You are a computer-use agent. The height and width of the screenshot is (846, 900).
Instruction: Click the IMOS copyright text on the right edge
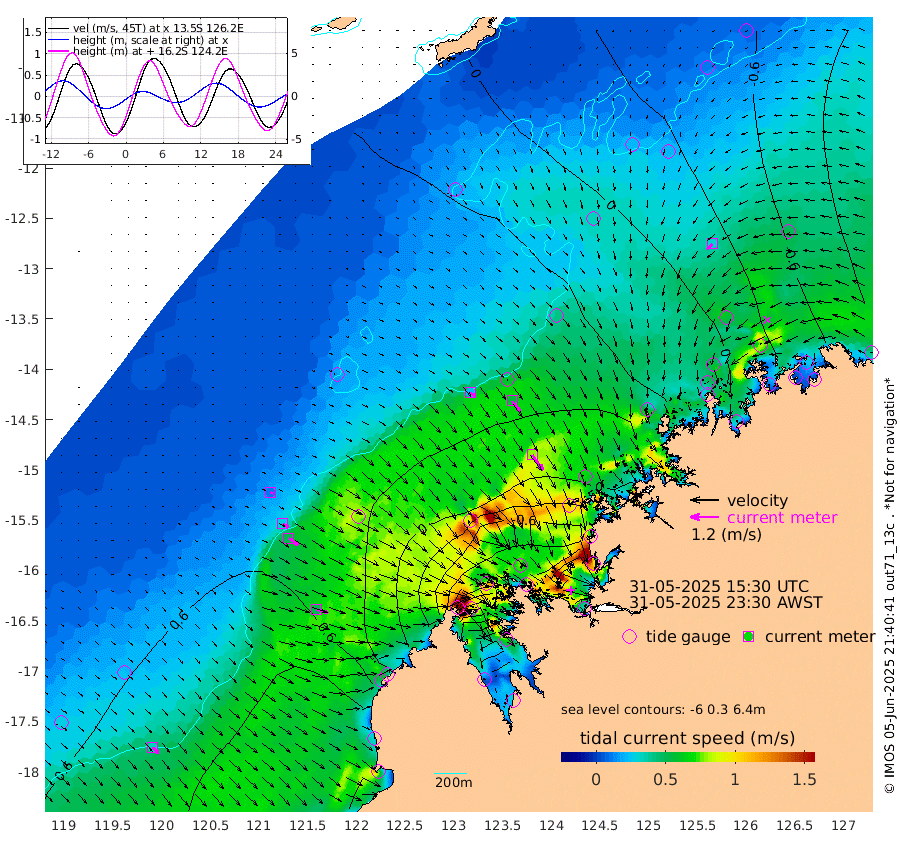pyautogui.click(x=889, y=585)
